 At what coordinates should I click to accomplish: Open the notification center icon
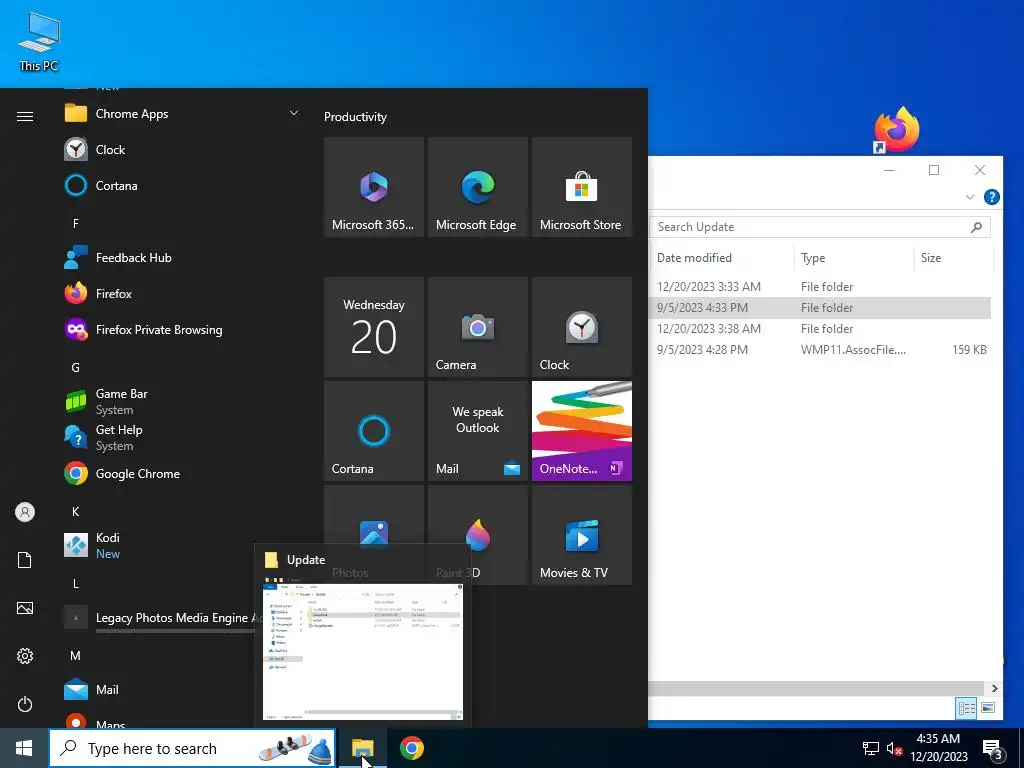[x=993, y=749]
